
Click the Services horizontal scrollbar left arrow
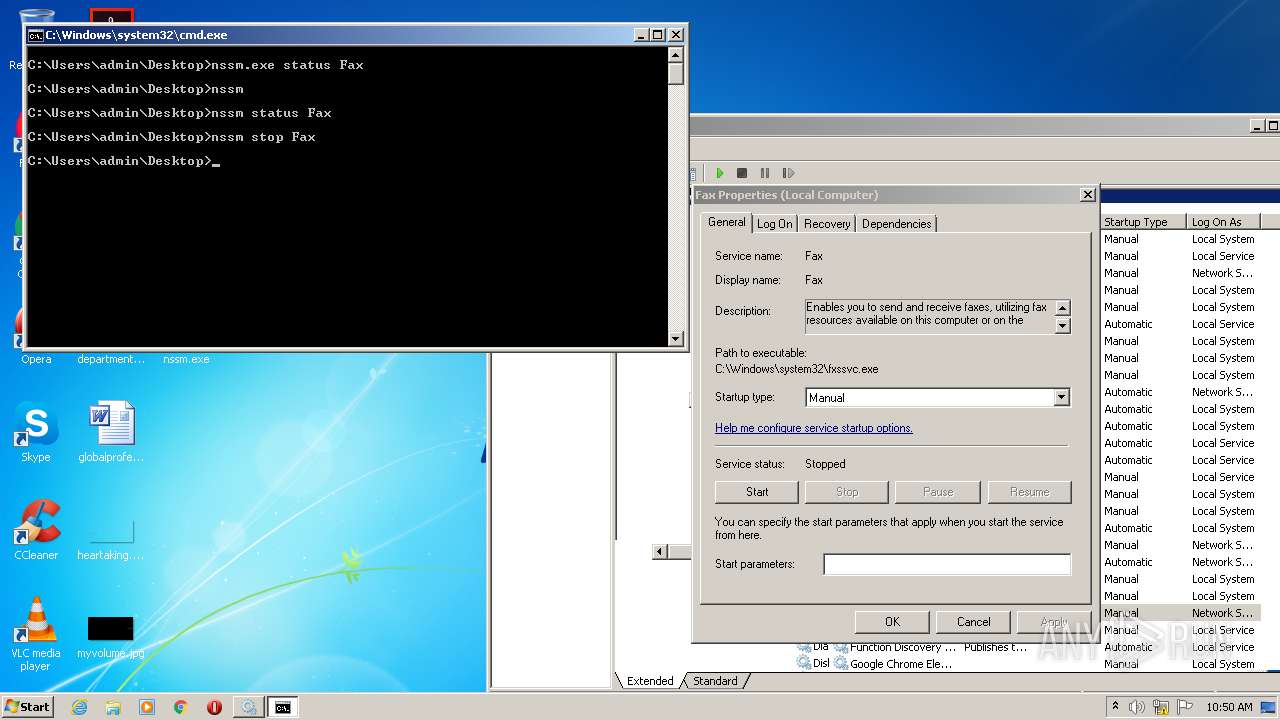pos(659,552)
